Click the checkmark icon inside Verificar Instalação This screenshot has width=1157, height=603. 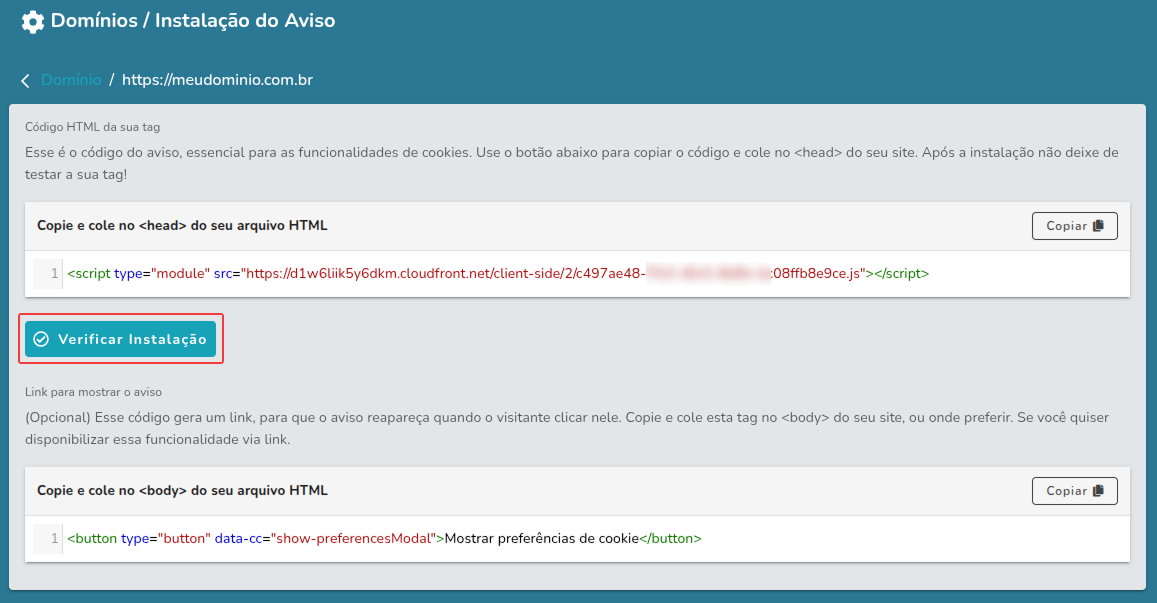(42, 339)
